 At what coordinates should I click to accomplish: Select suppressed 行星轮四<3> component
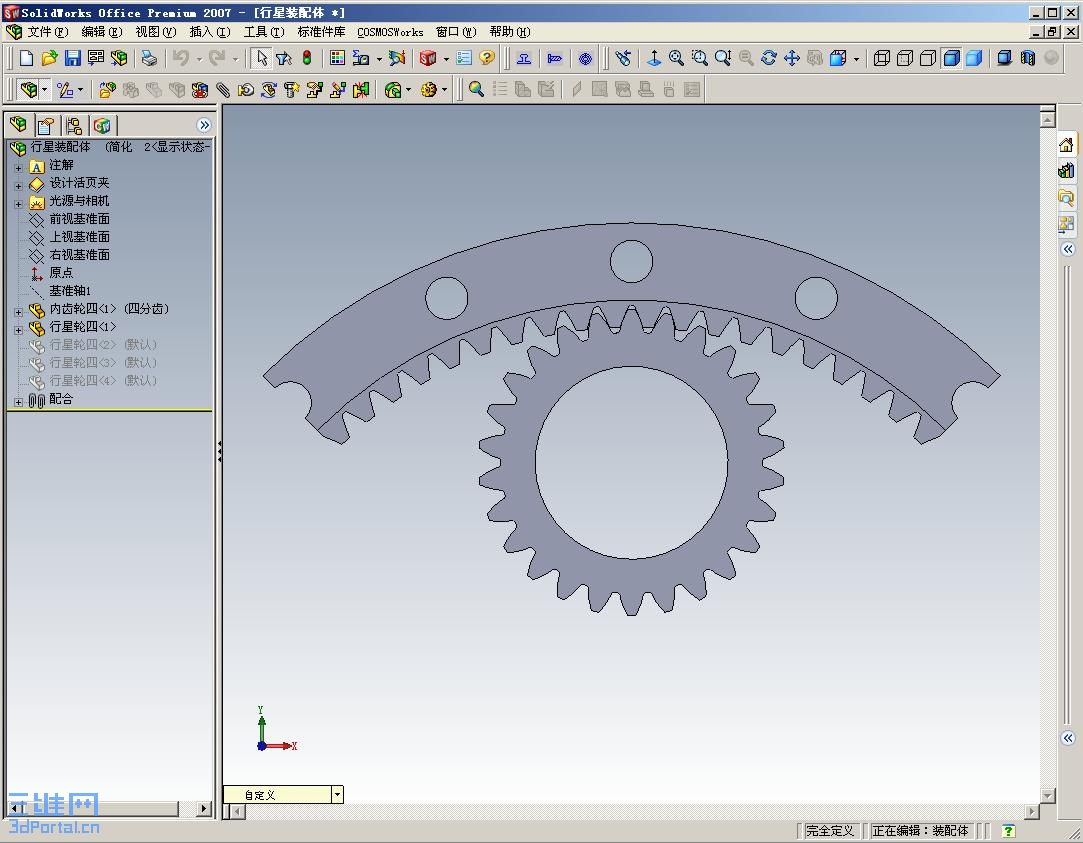pyautogui.click(x=103, y=362)
